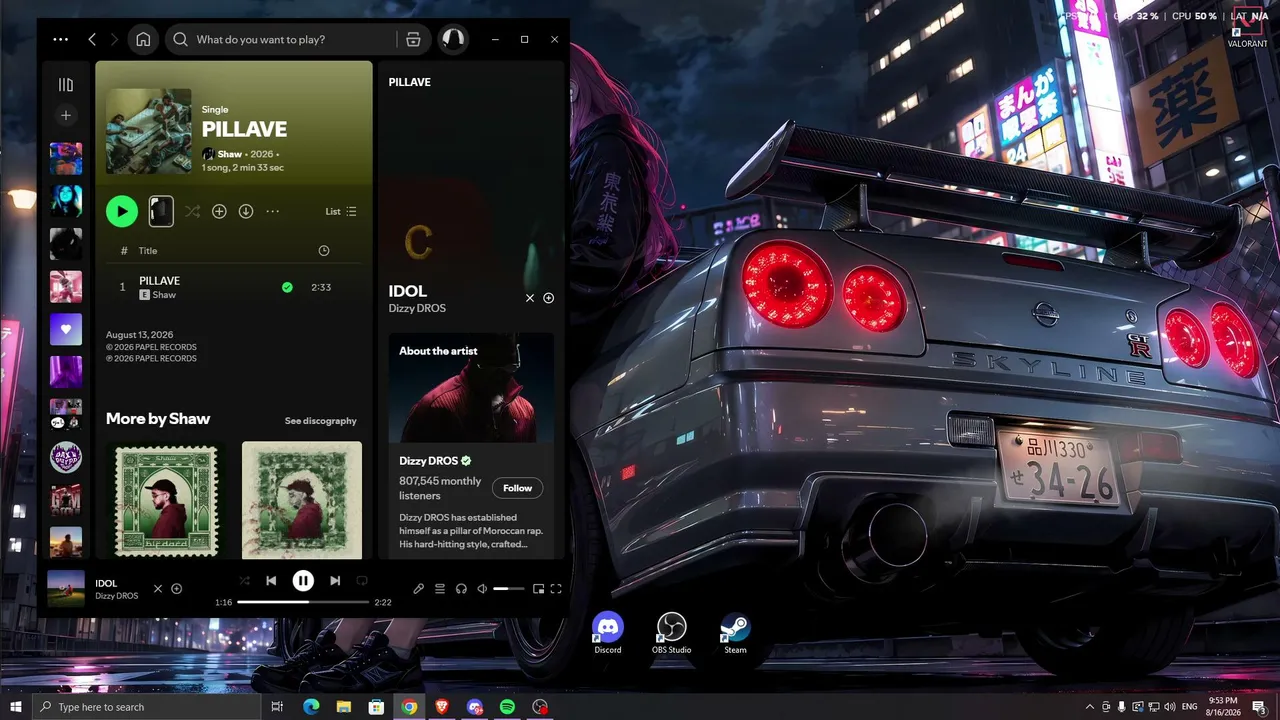Viewport: 1280px width, 720px height.
Task: Open the Browse icon in the search bar
Action: (413, 39)
